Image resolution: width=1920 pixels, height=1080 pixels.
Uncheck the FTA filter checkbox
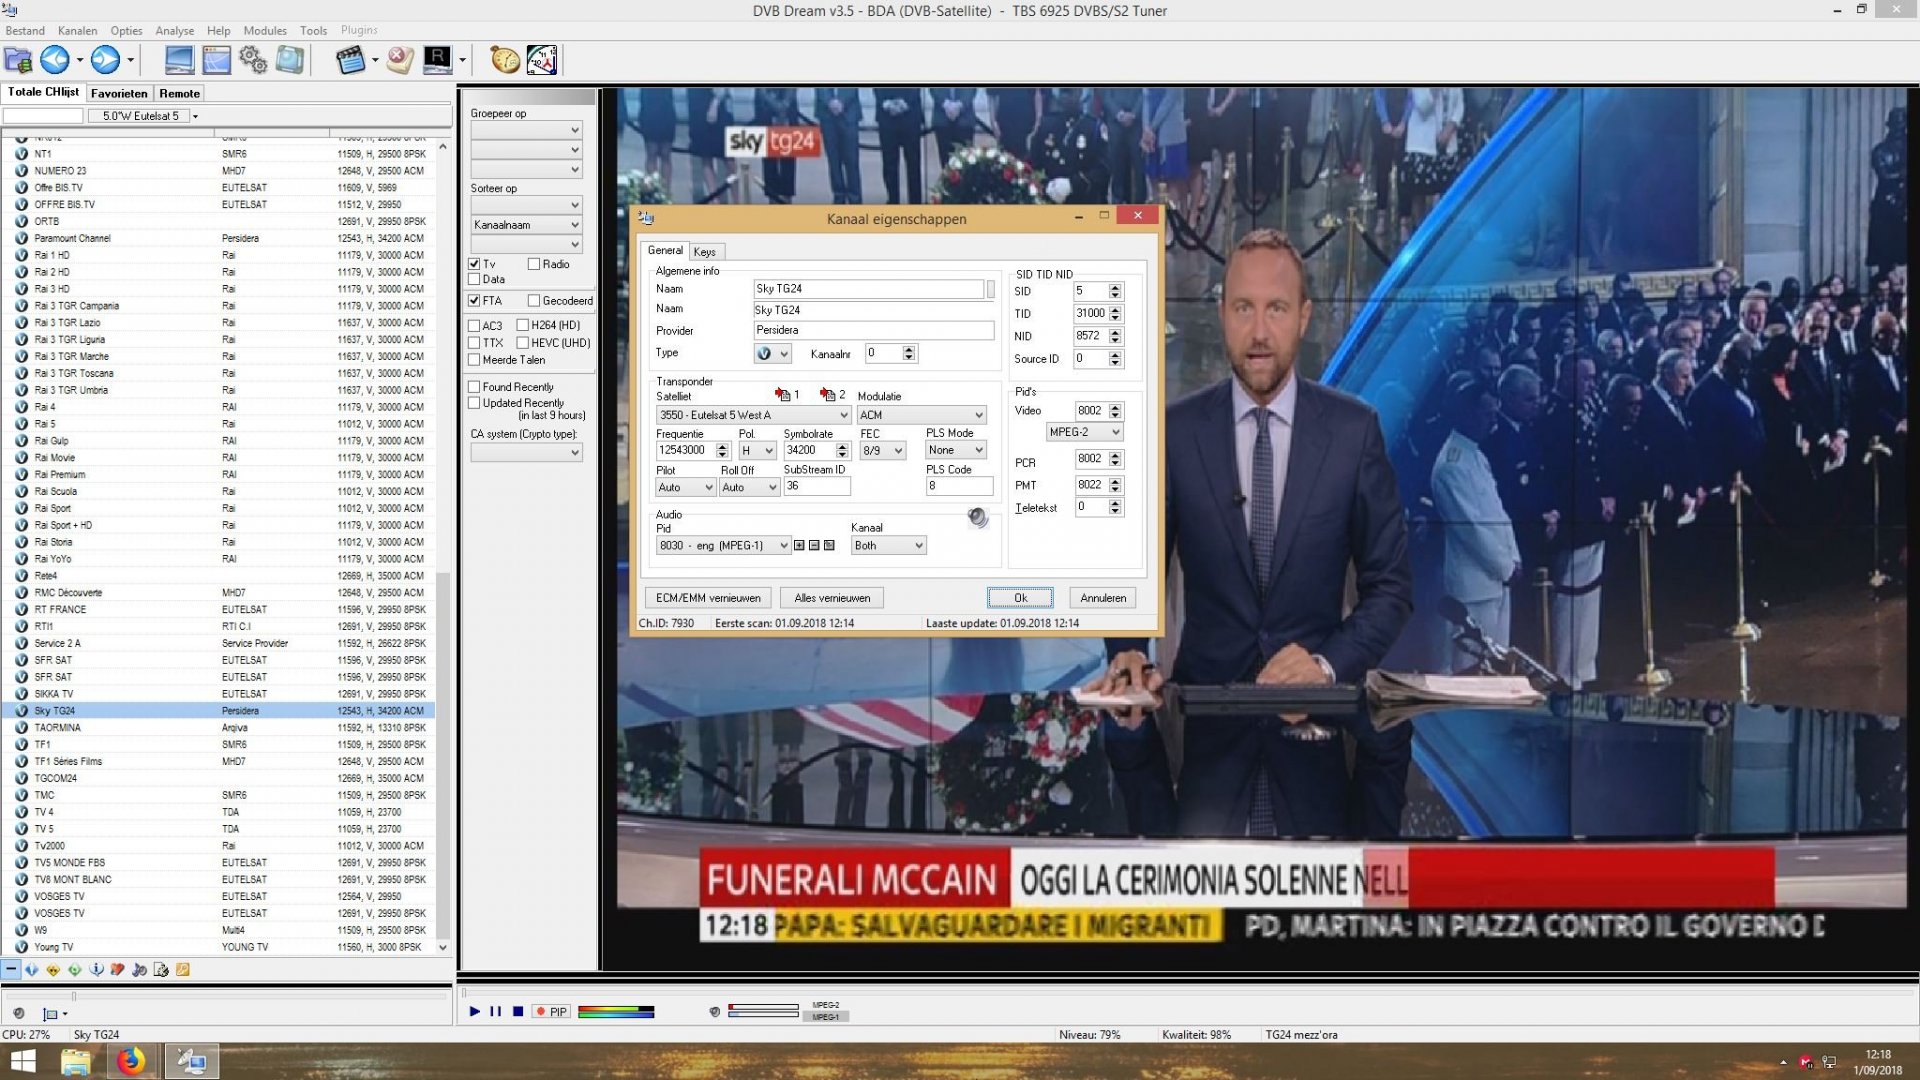pos(474,300)
